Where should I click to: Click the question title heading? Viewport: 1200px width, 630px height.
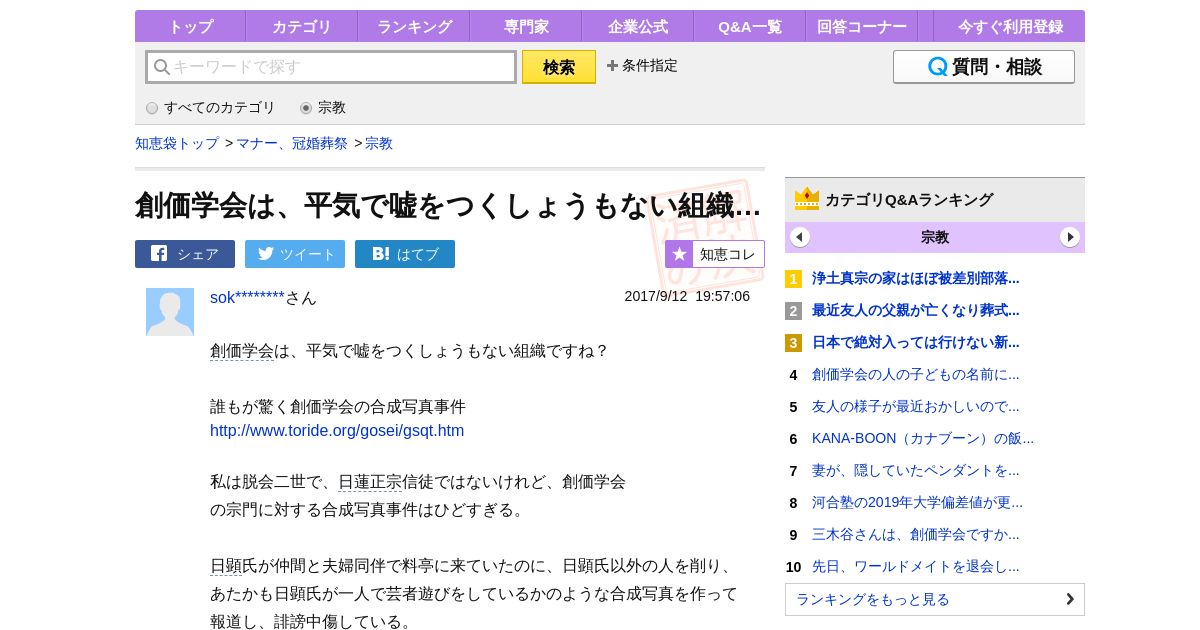(x=448, y=205)
